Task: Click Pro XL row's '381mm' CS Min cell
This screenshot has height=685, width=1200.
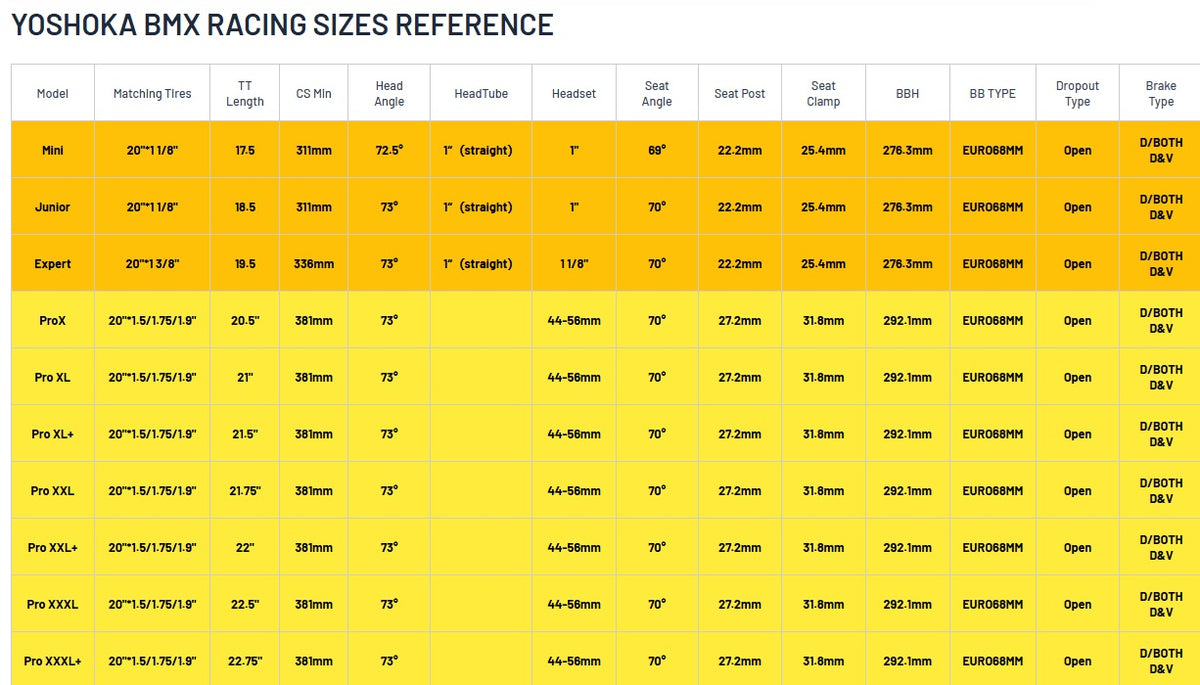Action: 314,377
